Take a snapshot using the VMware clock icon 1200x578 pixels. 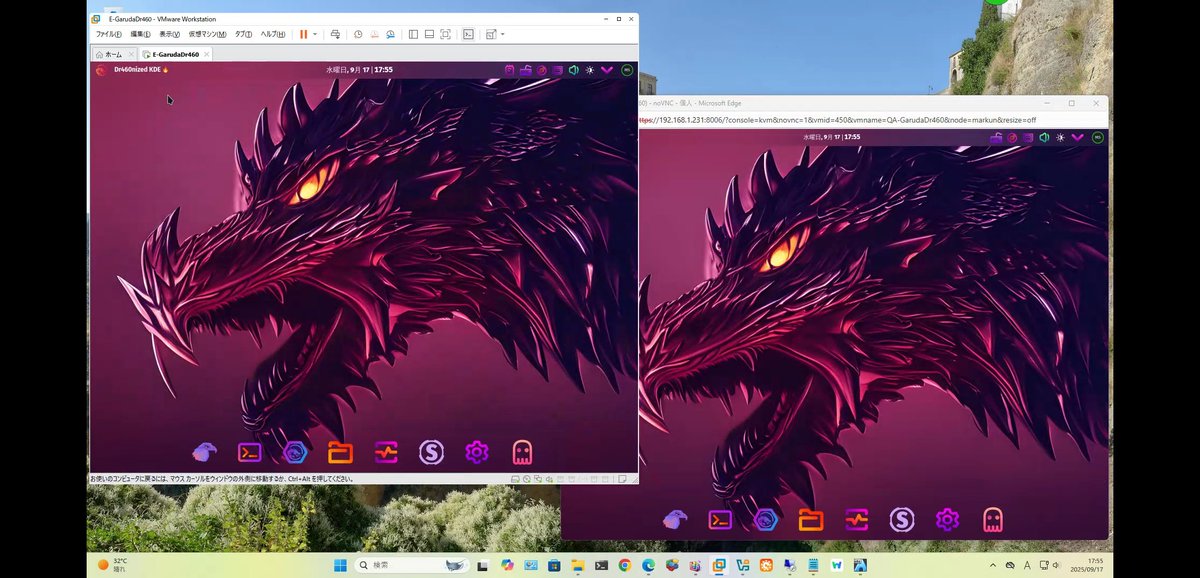[x=358, y=34]
